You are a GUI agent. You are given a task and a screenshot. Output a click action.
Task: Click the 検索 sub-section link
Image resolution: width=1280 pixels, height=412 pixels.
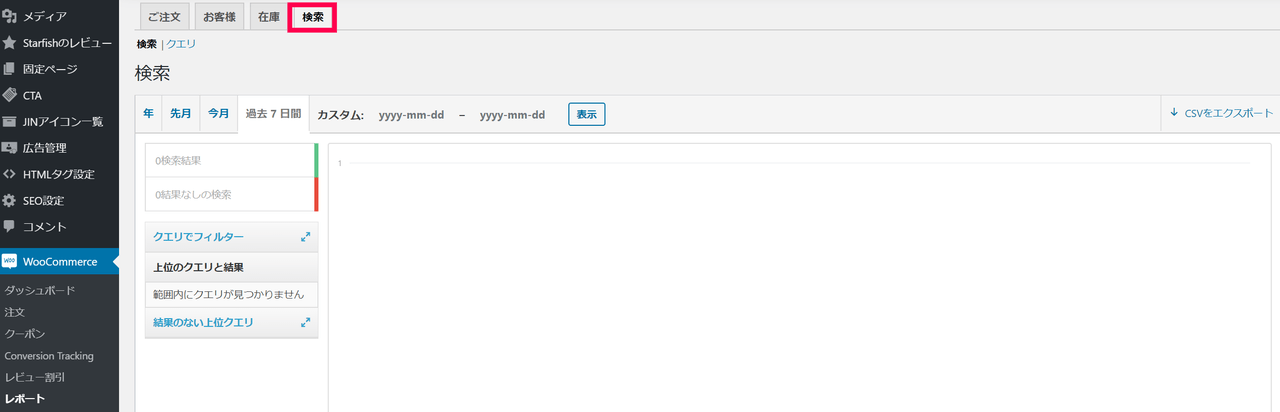(x=146, y=44)
